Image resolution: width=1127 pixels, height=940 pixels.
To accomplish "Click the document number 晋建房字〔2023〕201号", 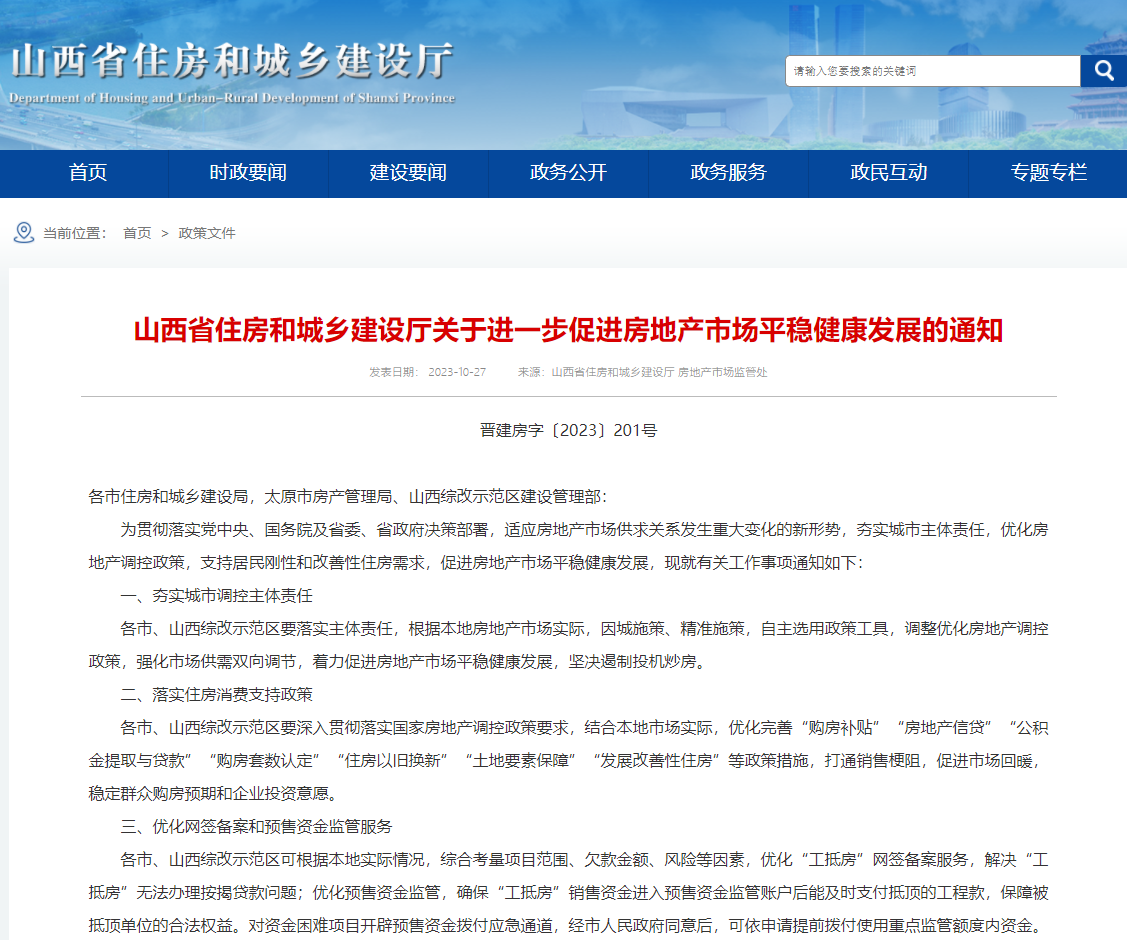I will 568,431.
